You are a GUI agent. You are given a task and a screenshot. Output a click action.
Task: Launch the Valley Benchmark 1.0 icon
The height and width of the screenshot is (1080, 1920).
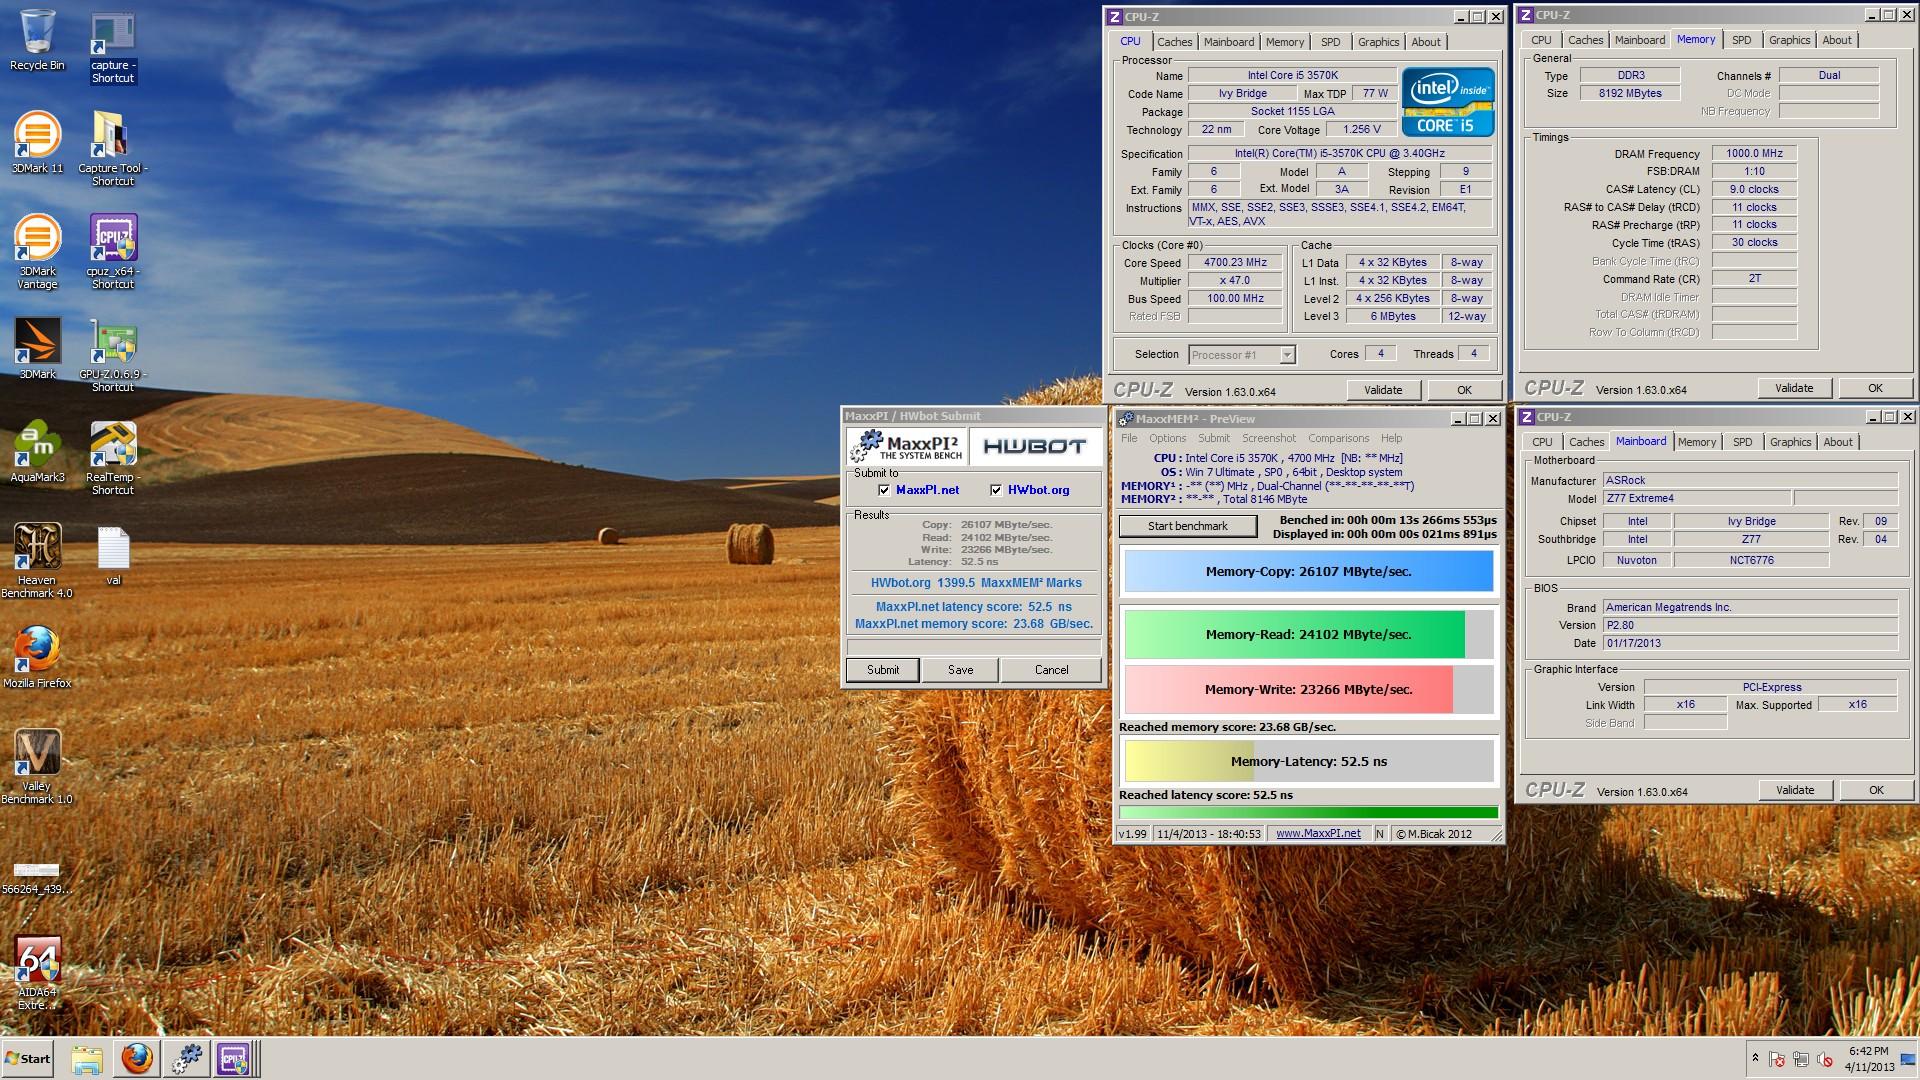click(37, 766)
